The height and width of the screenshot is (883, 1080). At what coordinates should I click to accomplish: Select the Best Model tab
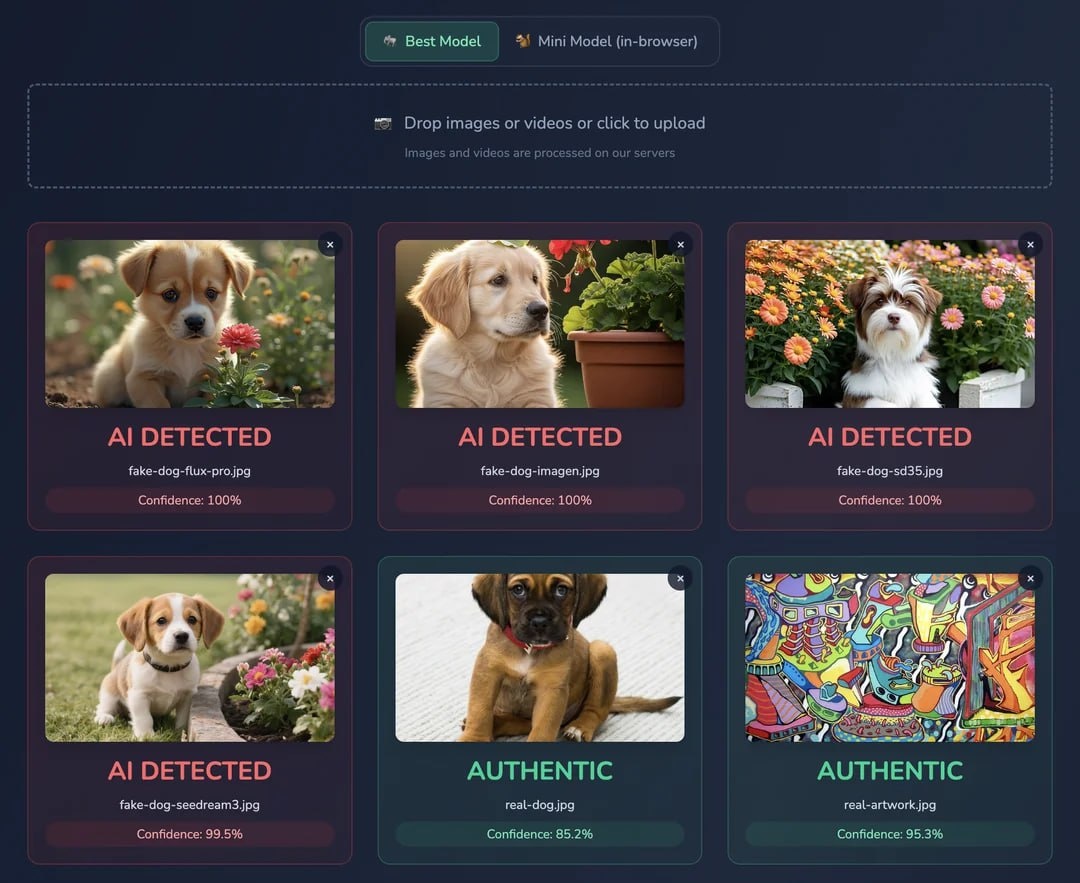tap(432, 41)
